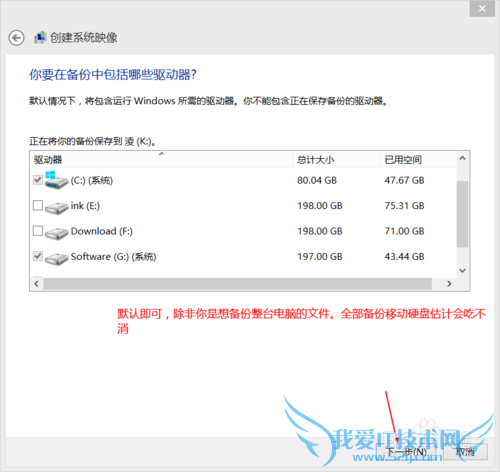Viewport: 500px width, 472px height.
Task: Go back using the back arrow button
Action: [16, 38]
